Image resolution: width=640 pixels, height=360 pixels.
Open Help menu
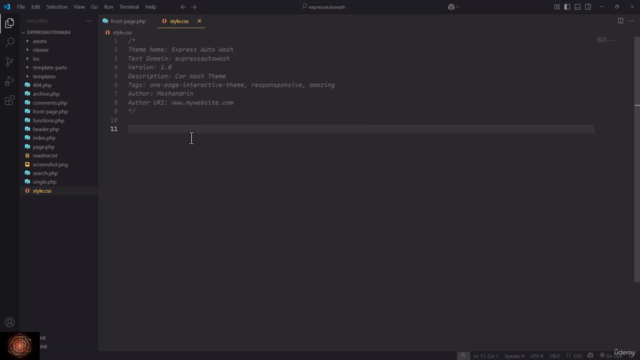151,7
